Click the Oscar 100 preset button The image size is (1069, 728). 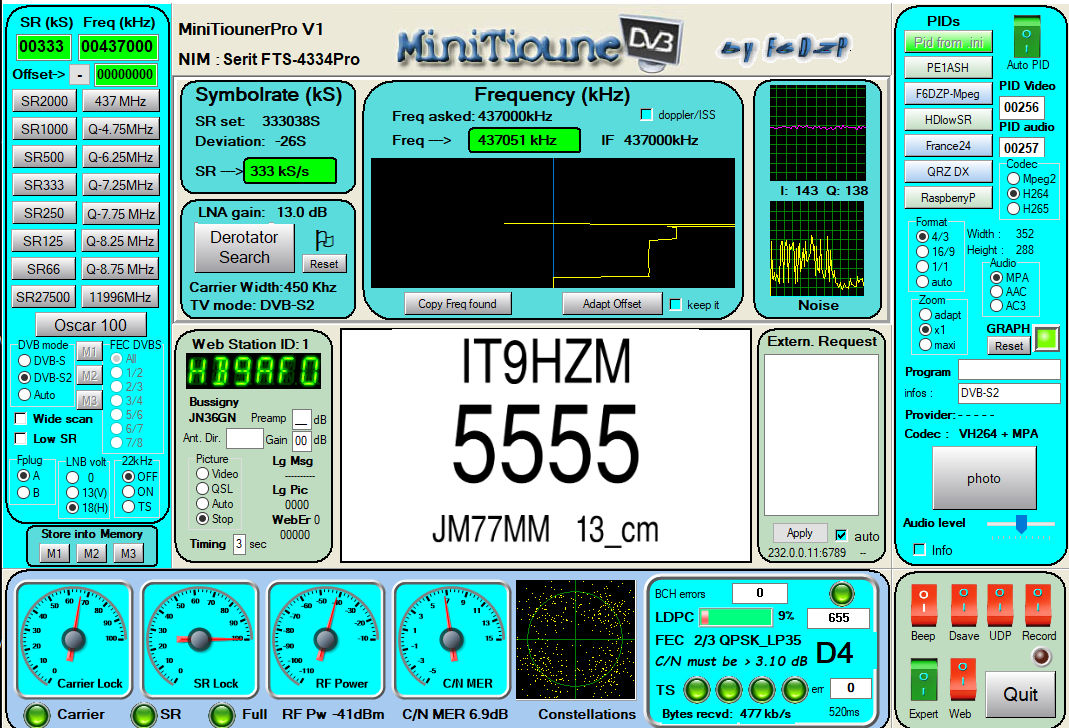tap(91, 324)
